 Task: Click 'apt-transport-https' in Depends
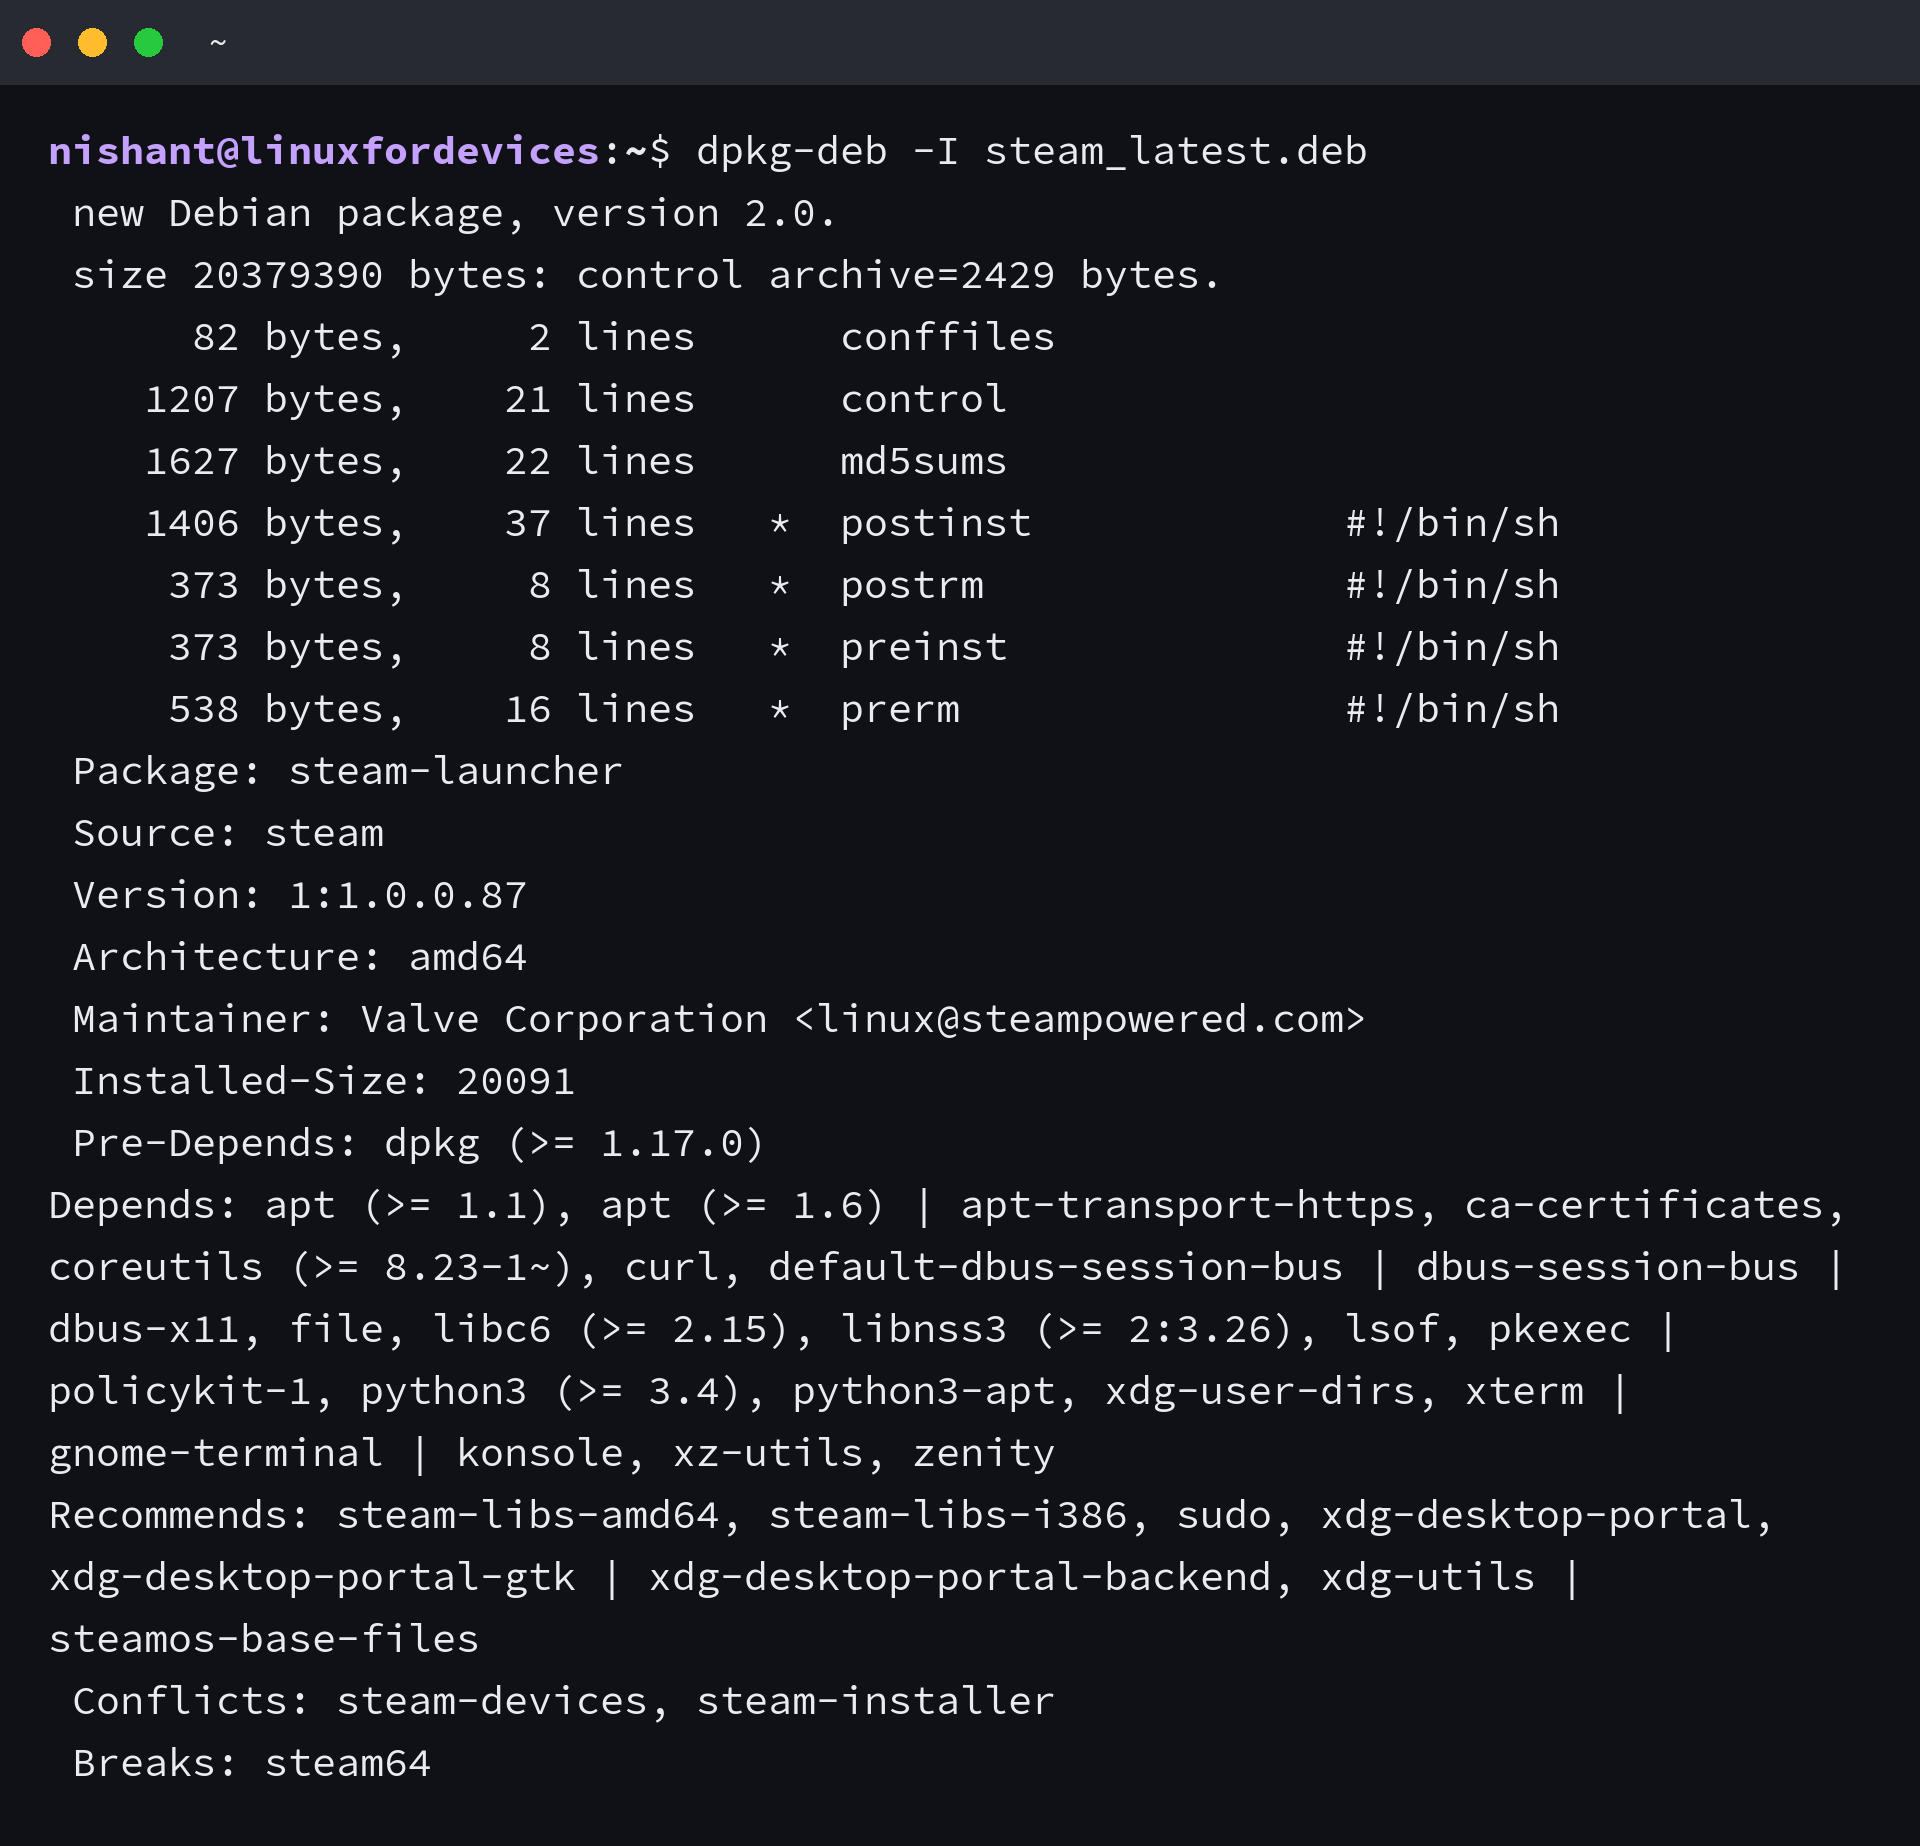[1188, 1206]
